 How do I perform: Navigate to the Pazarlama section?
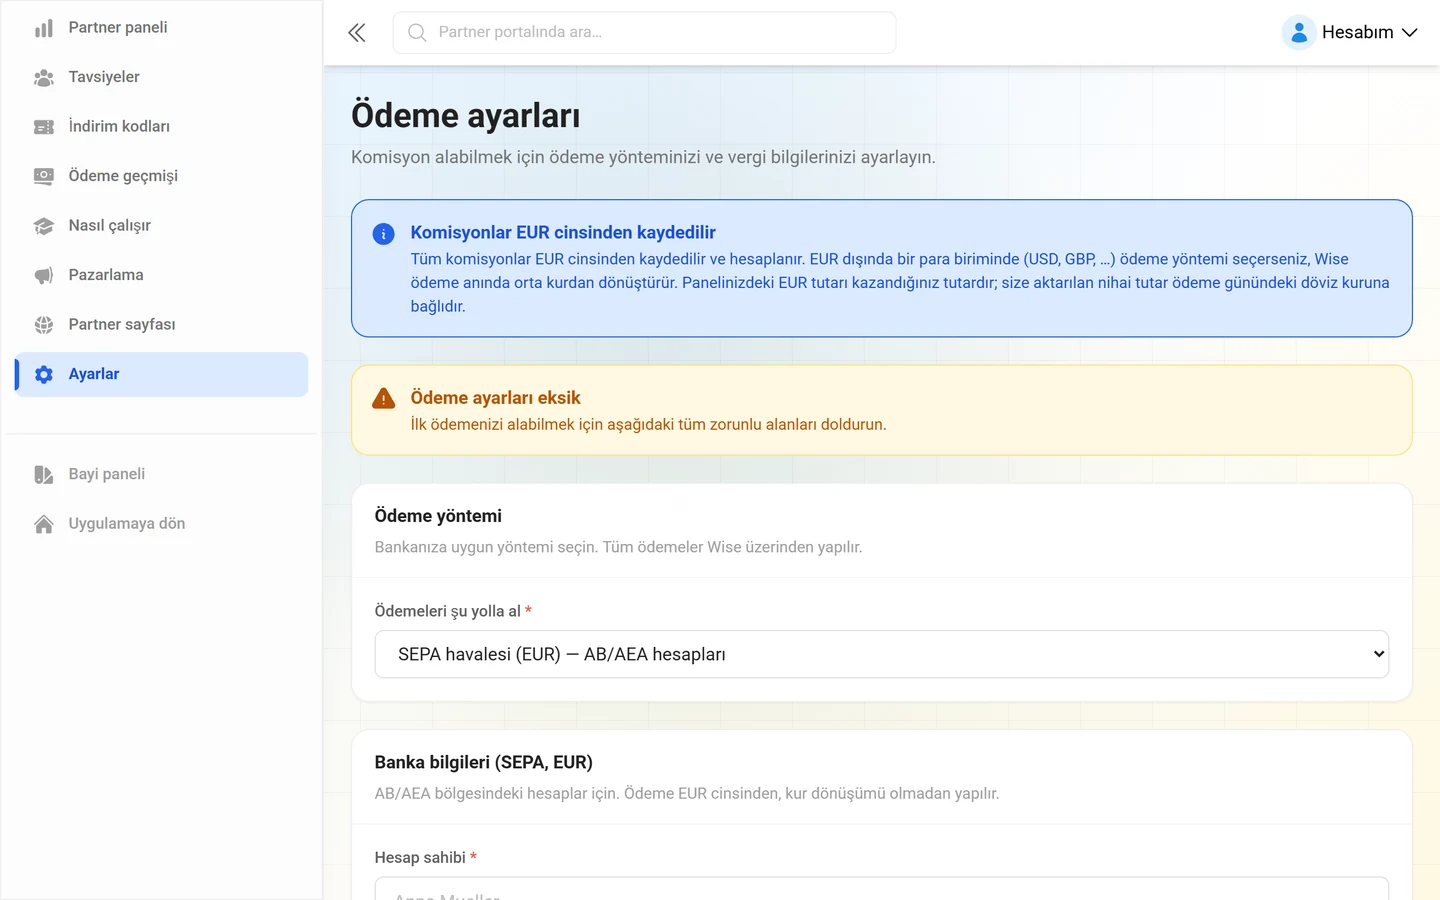(161, 275)
